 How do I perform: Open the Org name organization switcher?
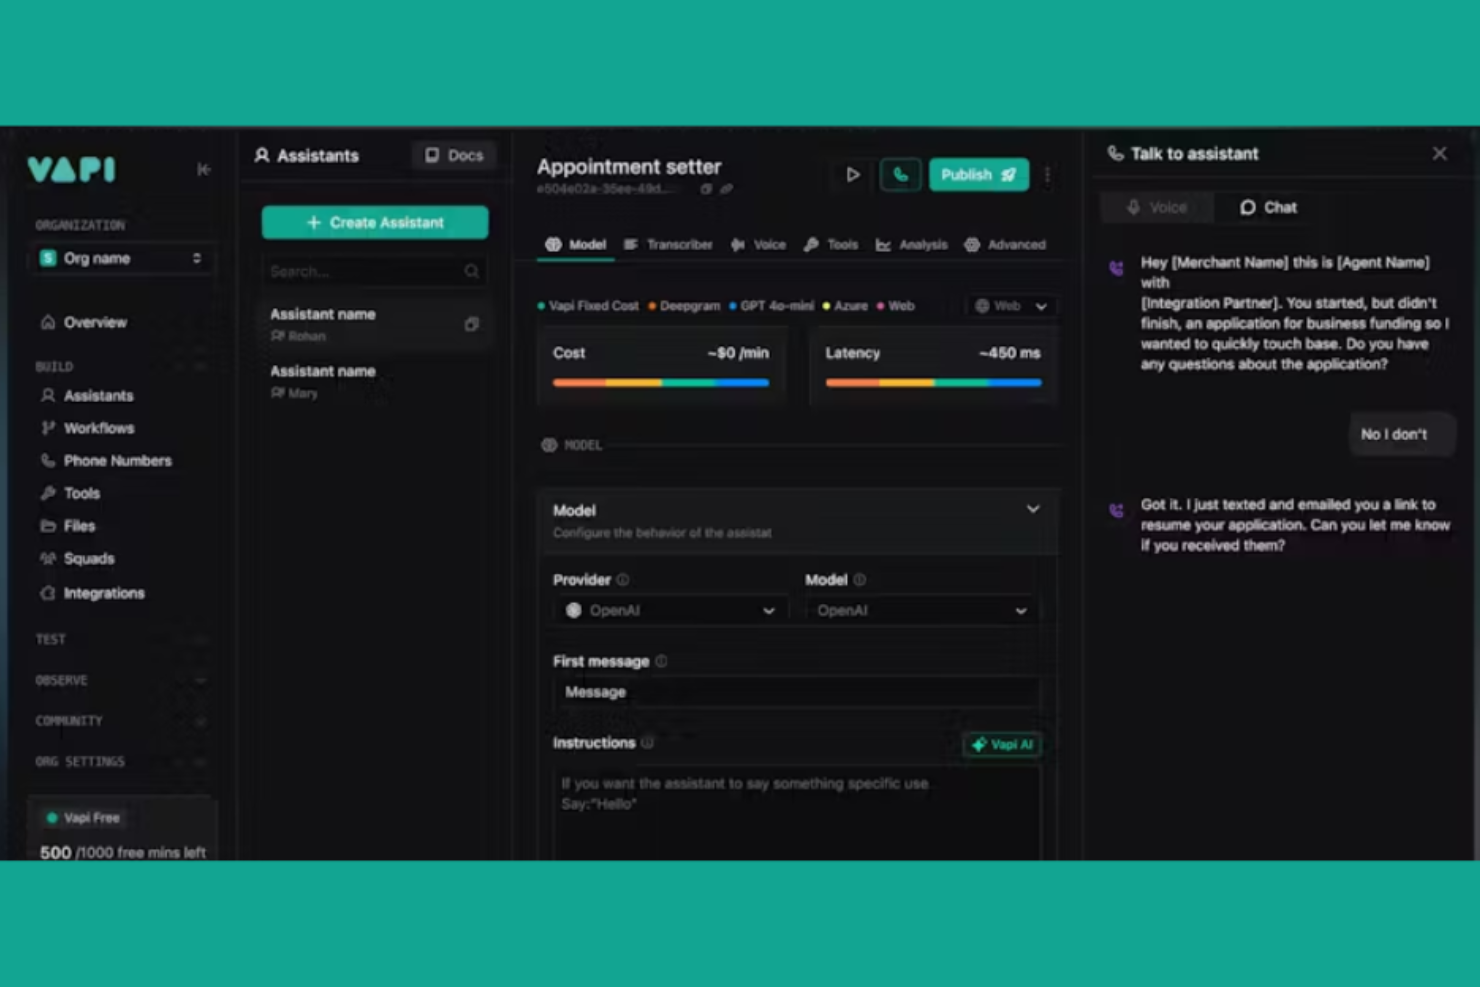tap(121, 258)
